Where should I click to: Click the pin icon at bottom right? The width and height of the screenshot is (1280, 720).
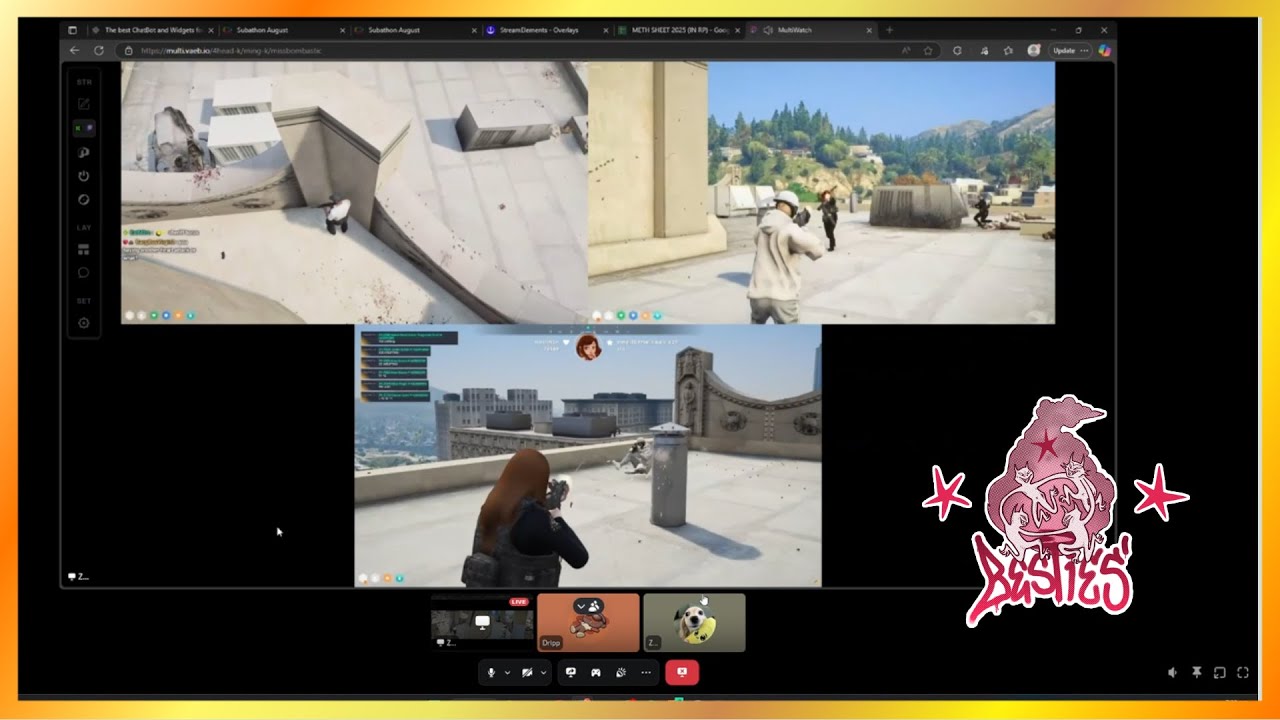1196,673
